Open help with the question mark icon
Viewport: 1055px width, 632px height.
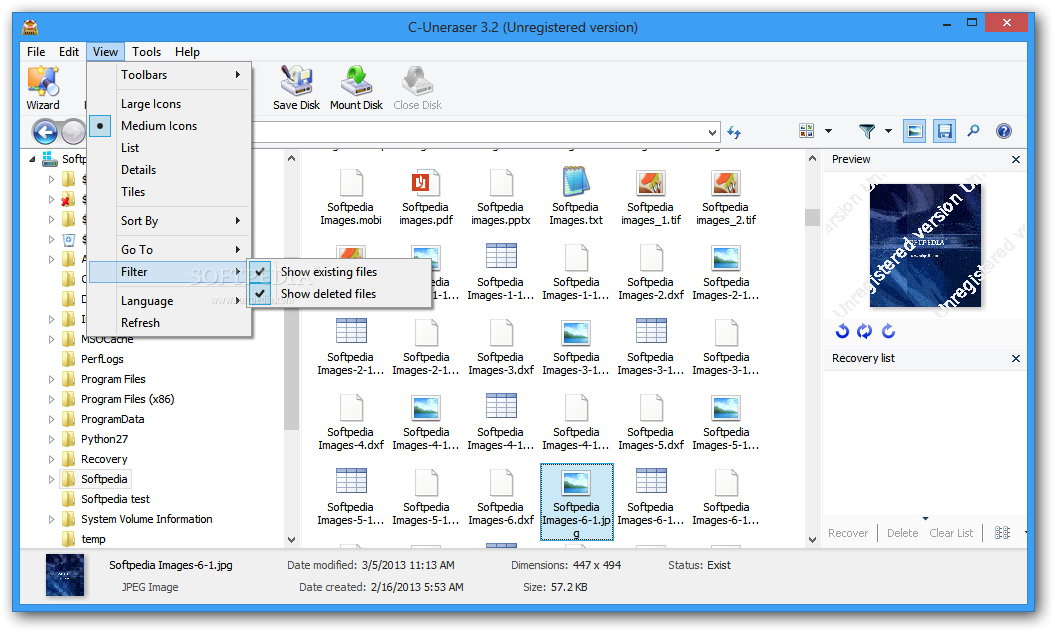click(1004, 131)
